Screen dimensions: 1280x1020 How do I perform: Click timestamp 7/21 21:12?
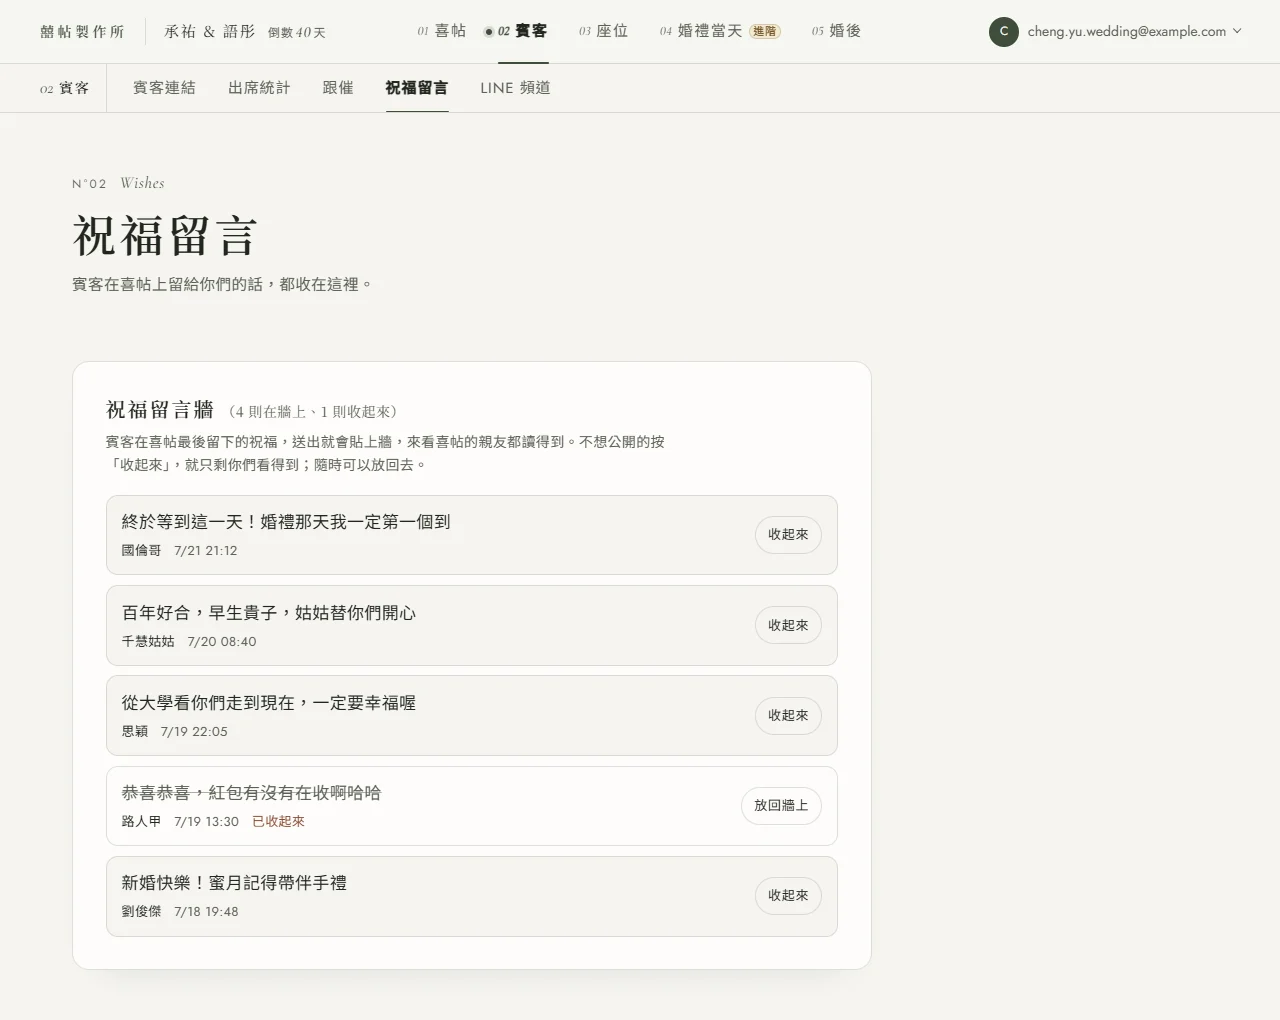click(206, 551)
